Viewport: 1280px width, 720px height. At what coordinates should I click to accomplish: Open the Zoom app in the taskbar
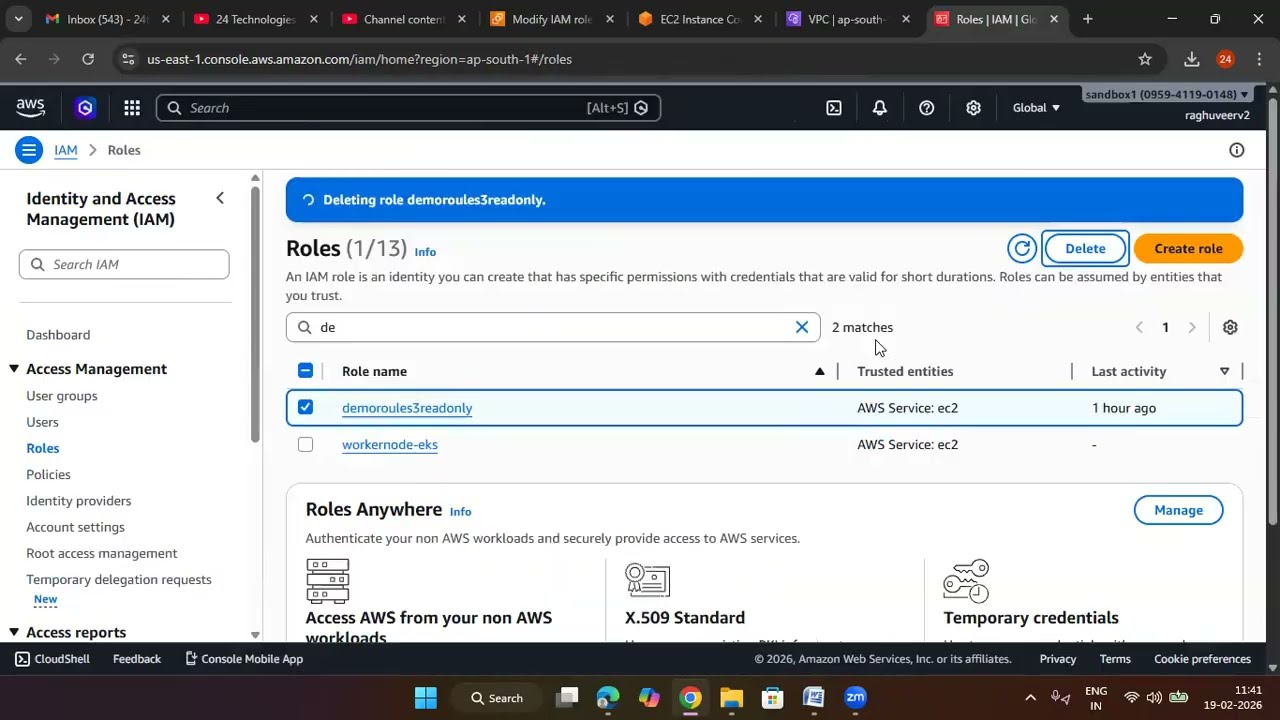click(x=855, y=698)
